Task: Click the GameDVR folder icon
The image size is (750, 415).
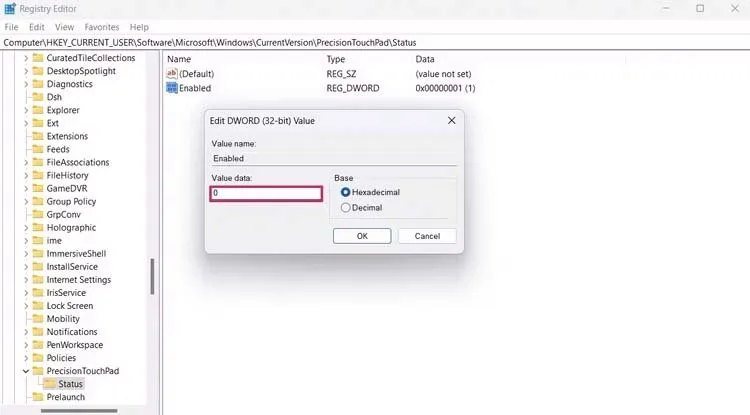Action: click(x=38, y=188)
